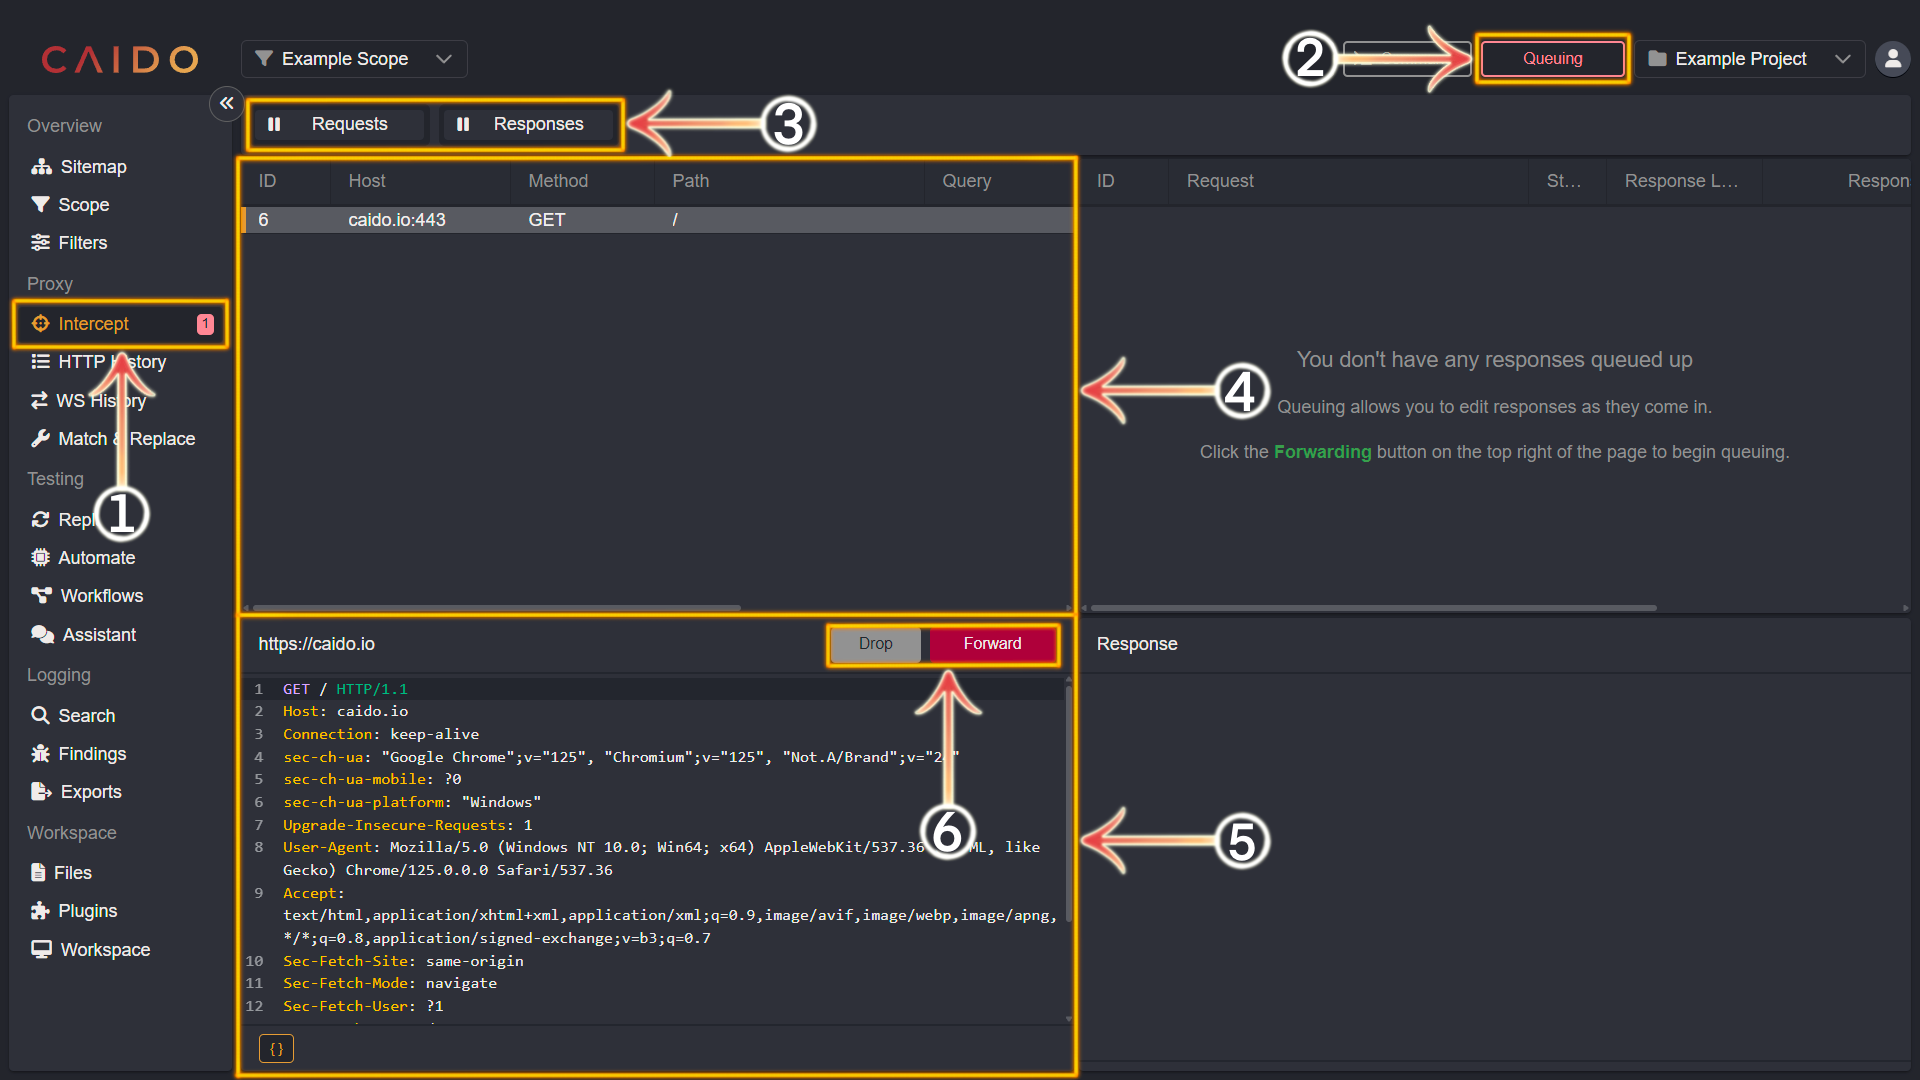
Task: Click the responses table horizontal scrollbar
Action: pyautogui.click(x=1373, y=608)
